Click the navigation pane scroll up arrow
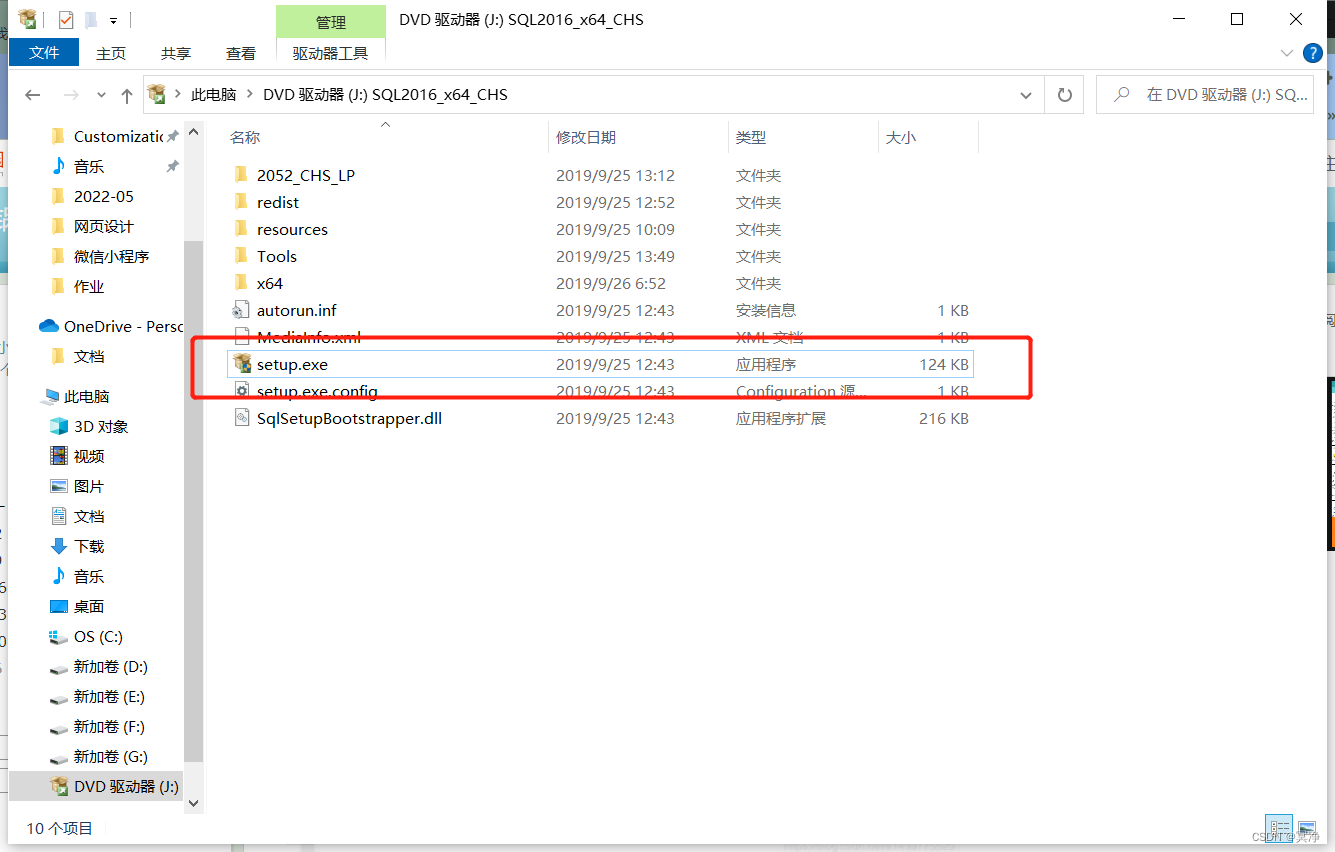1335x852 pixels. pos(194,132)
